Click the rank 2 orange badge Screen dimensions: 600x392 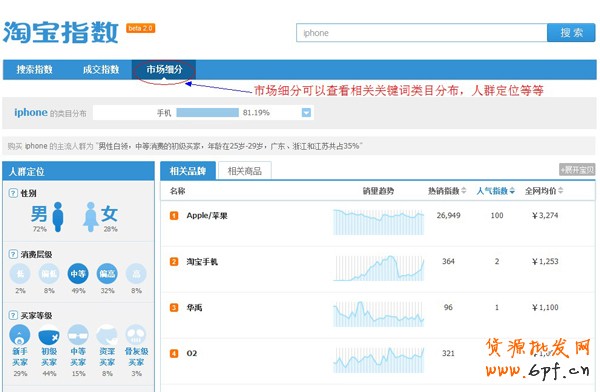click(174, 262)
